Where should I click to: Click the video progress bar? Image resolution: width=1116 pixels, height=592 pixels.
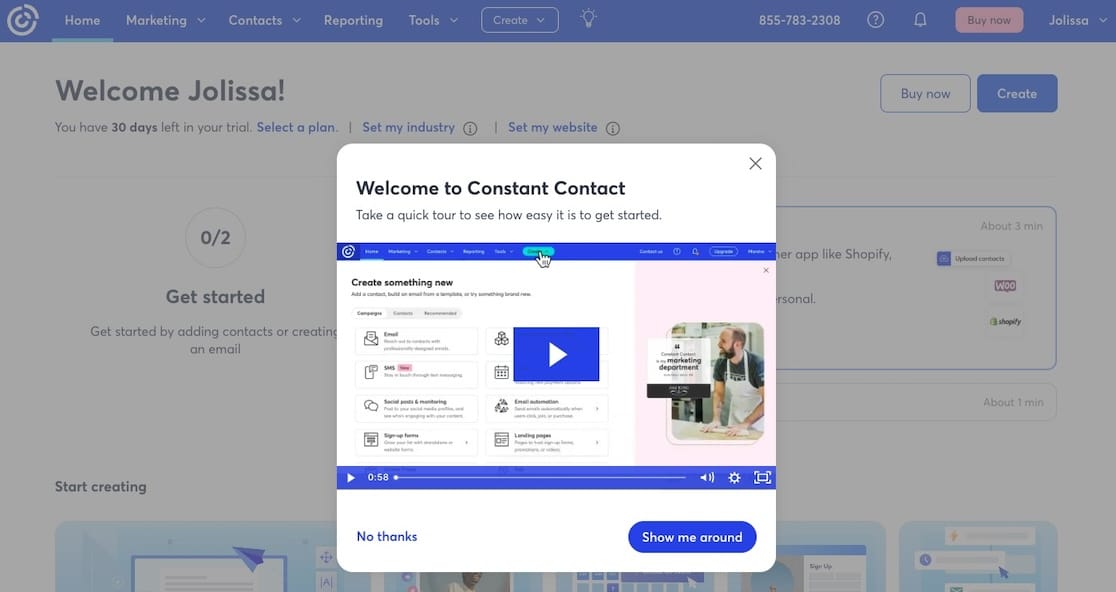pos(540,477)
